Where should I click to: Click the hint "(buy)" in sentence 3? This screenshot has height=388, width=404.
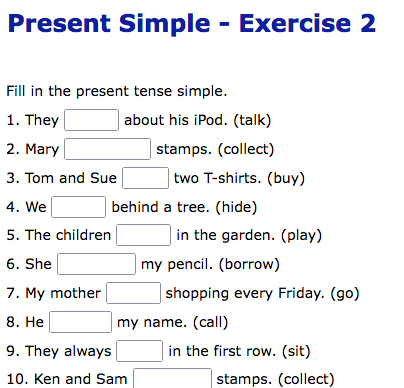pyautogui.click(x=286, y=178)
